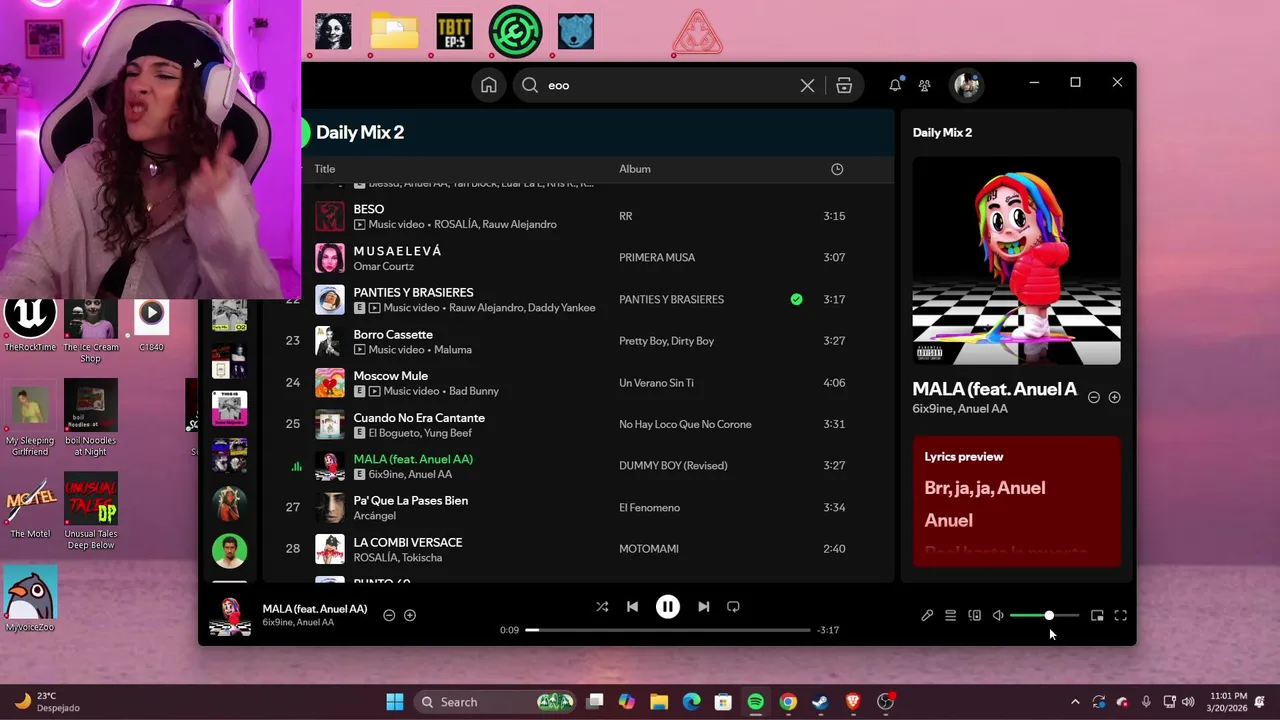Open the Browse icon beside search bar

tap(844, 85)
